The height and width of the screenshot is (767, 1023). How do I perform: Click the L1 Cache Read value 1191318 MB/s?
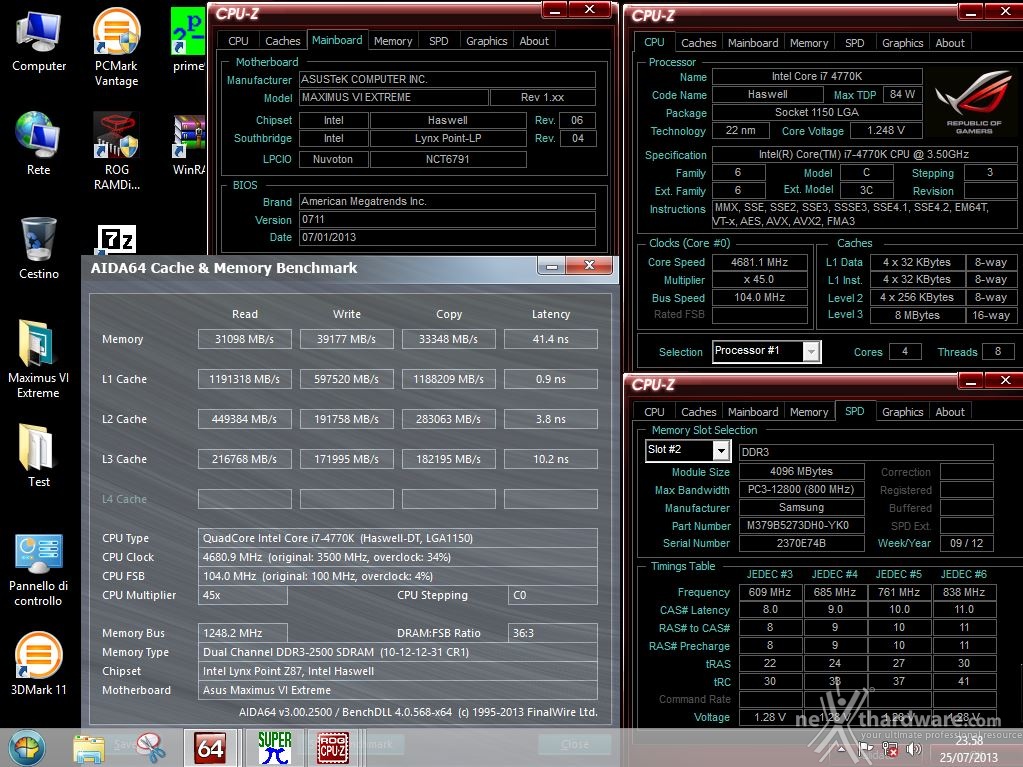pos(245,379)
